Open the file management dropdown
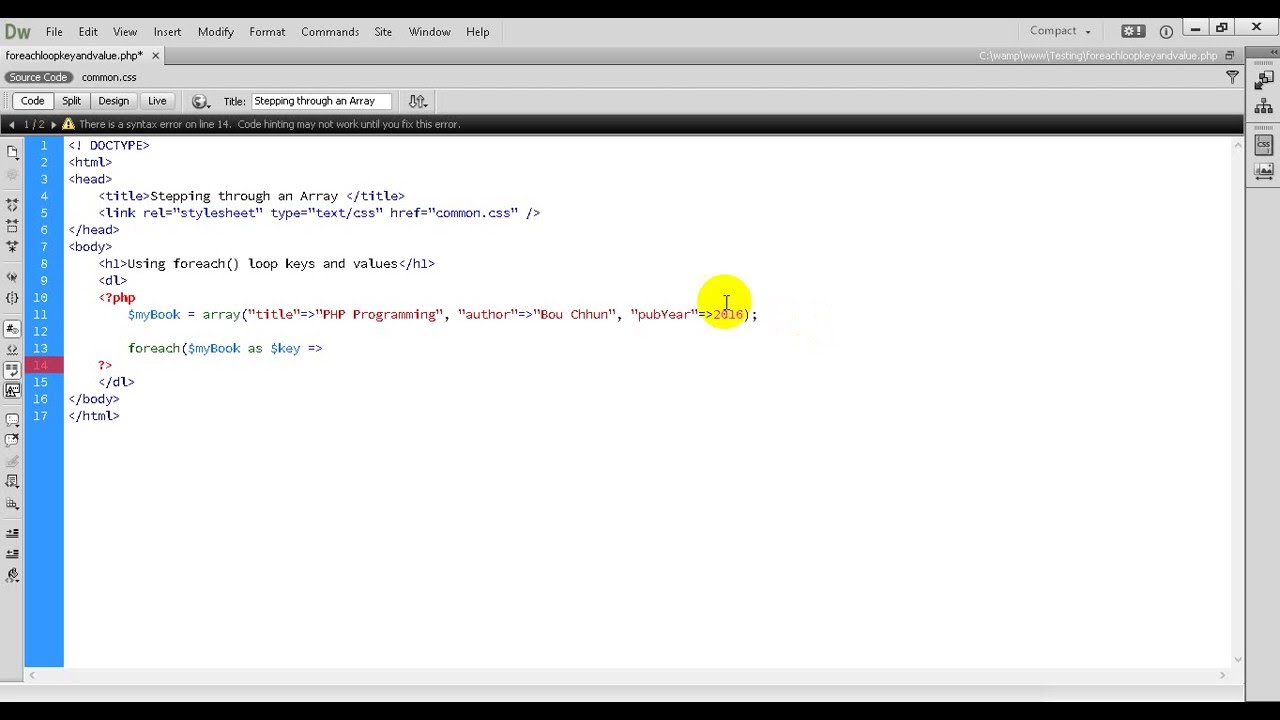1280x720 pixels. pos(418,101)
